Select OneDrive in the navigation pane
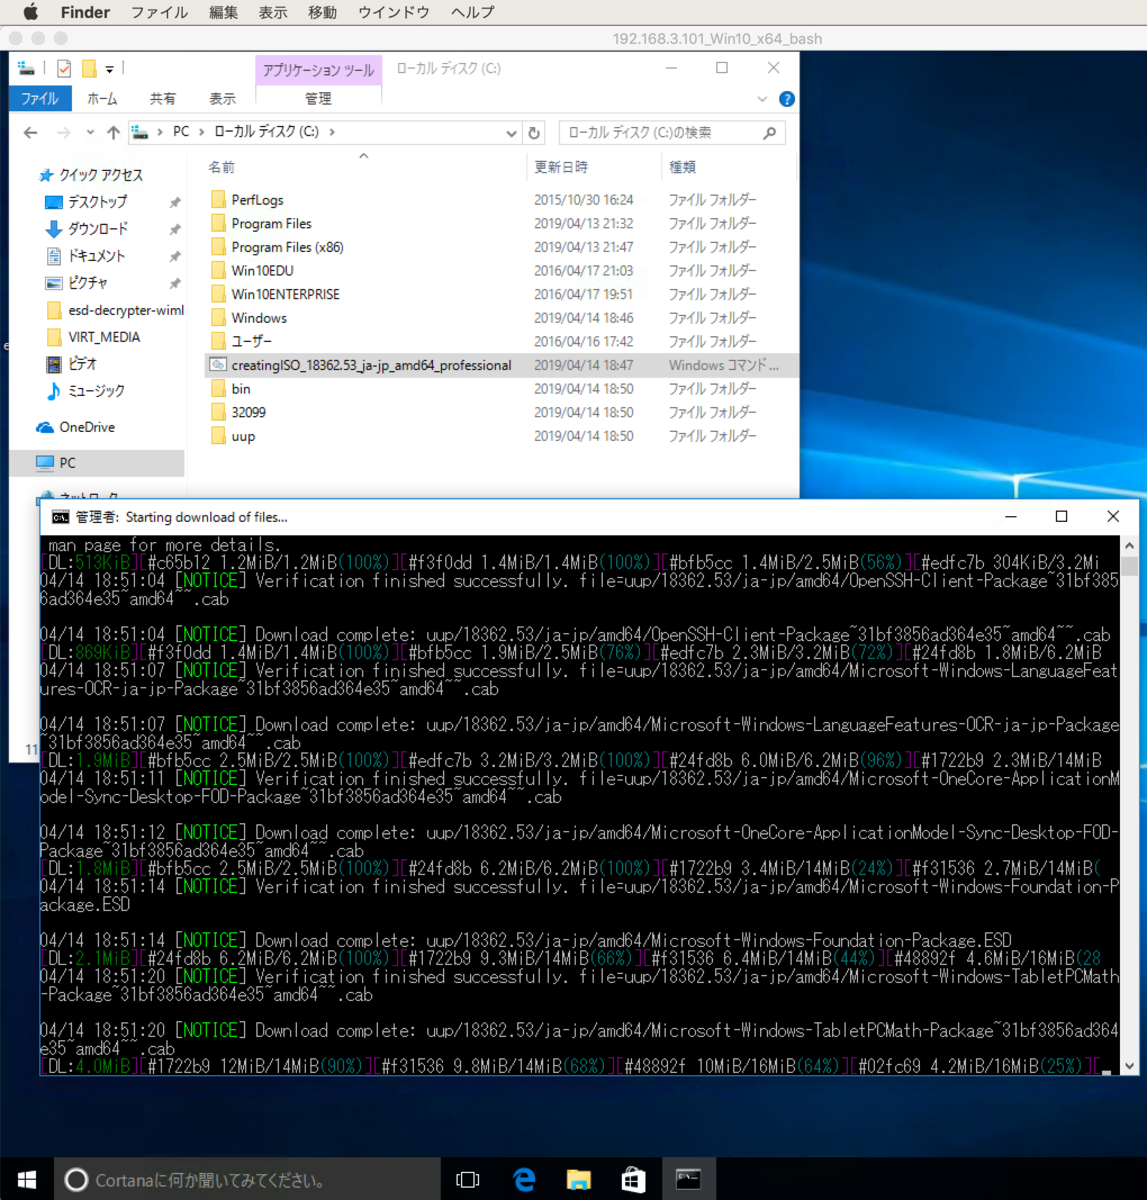 point(86,427)
